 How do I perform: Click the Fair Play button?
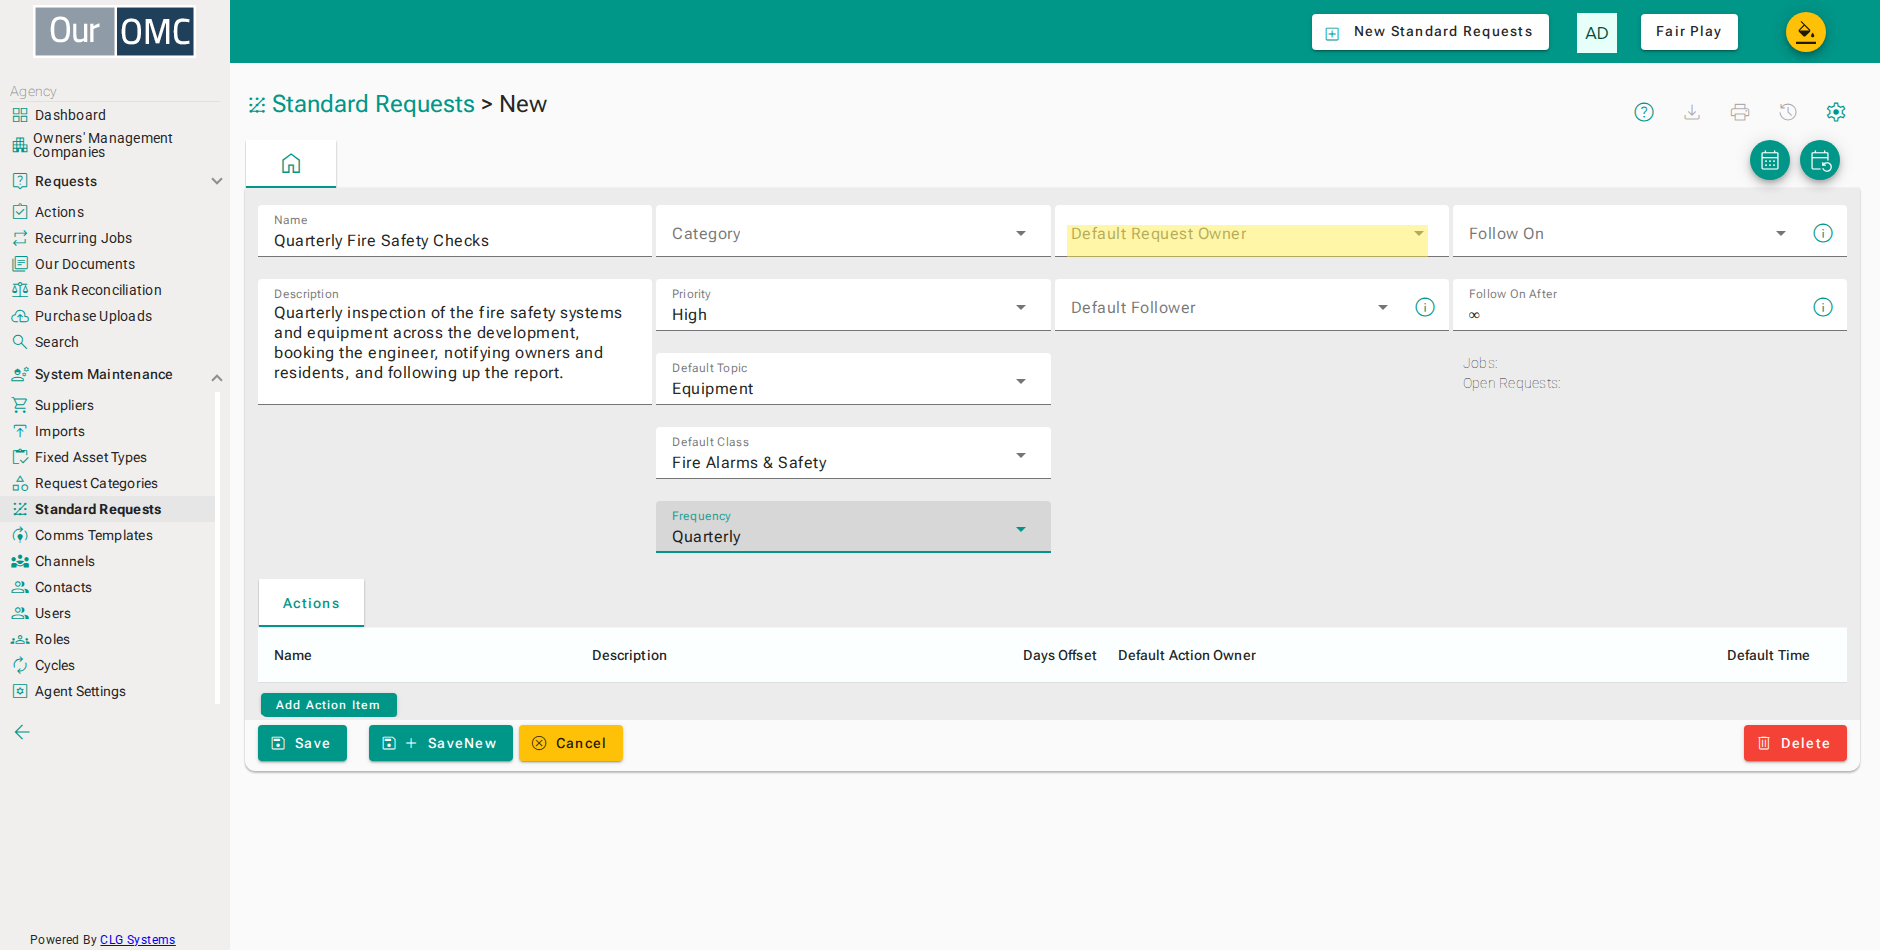[x=1689, y=32]
